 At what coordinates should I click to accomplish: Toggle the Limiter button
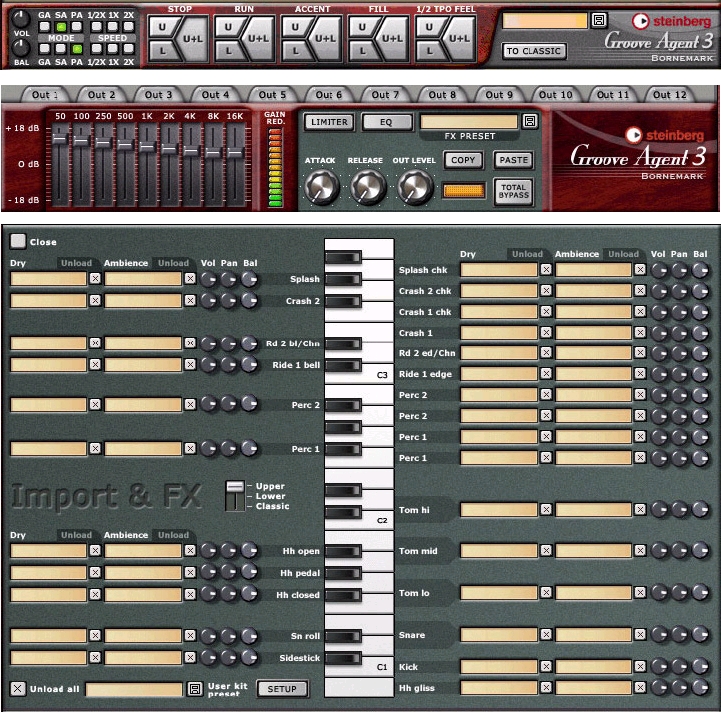pos(329,122)
